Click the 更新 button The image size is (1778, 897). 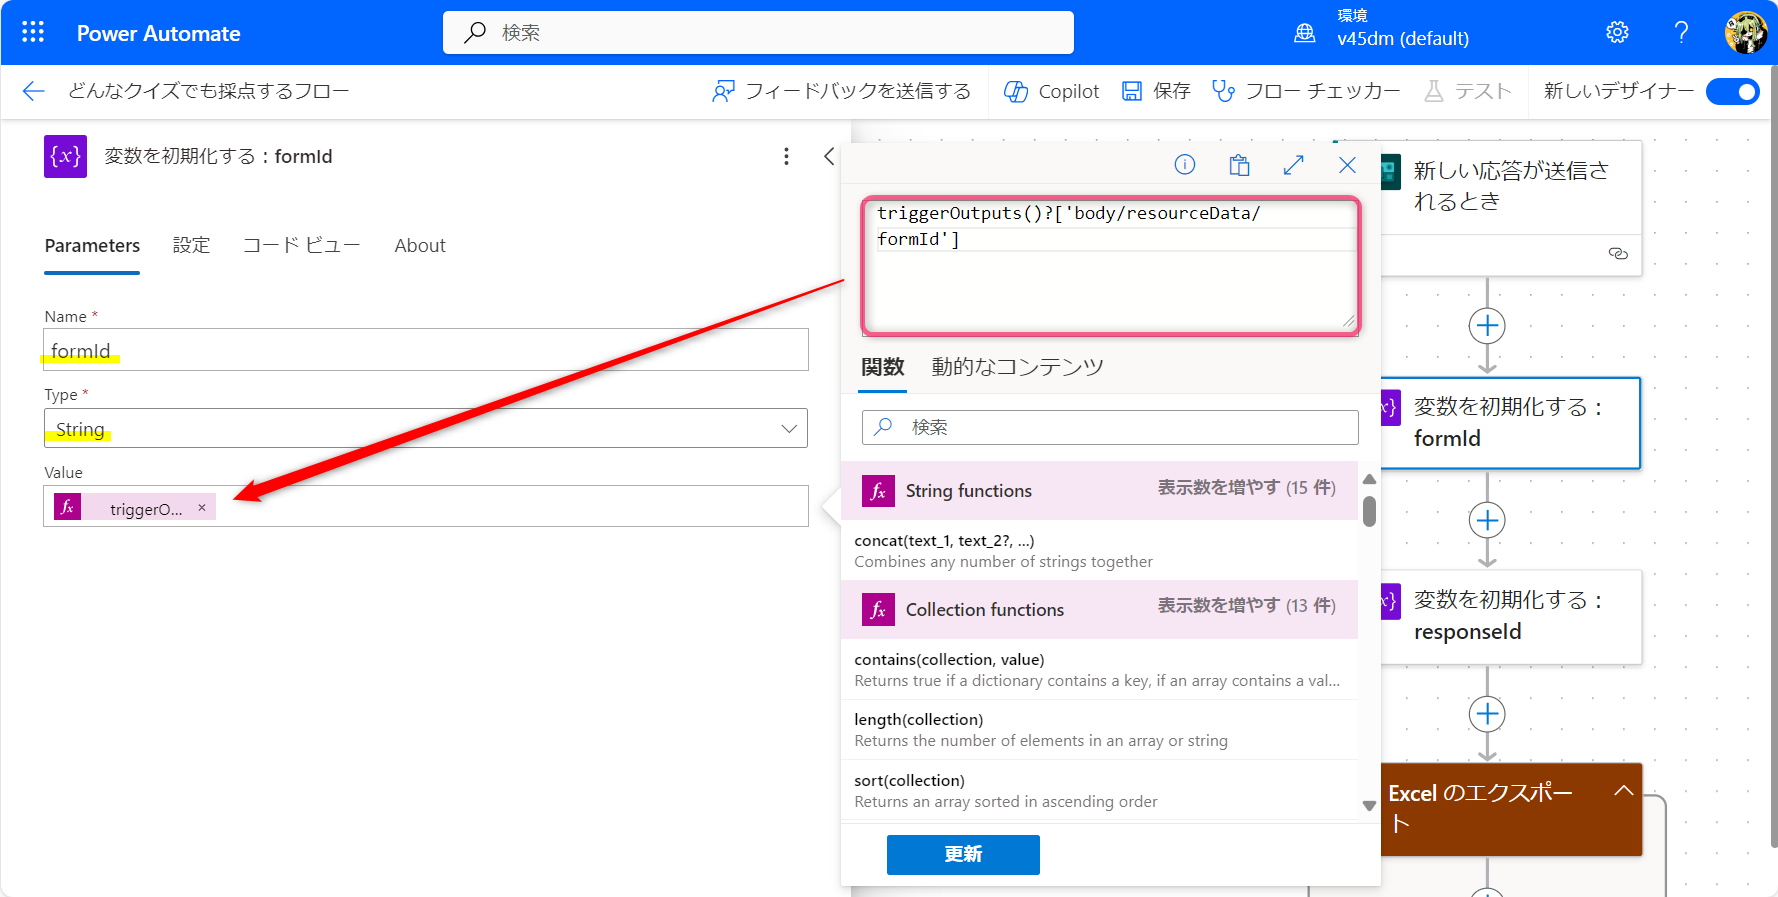point(963,854)
